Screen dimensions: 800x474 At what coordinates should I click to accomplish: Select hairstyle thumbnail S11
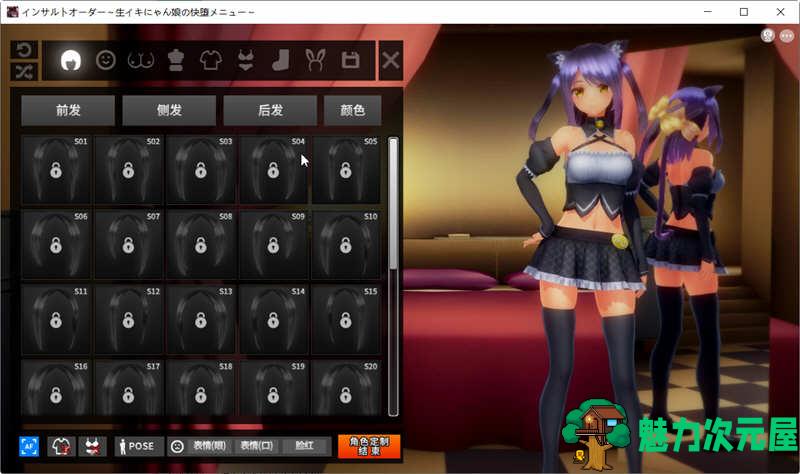[x=56, y=320]
